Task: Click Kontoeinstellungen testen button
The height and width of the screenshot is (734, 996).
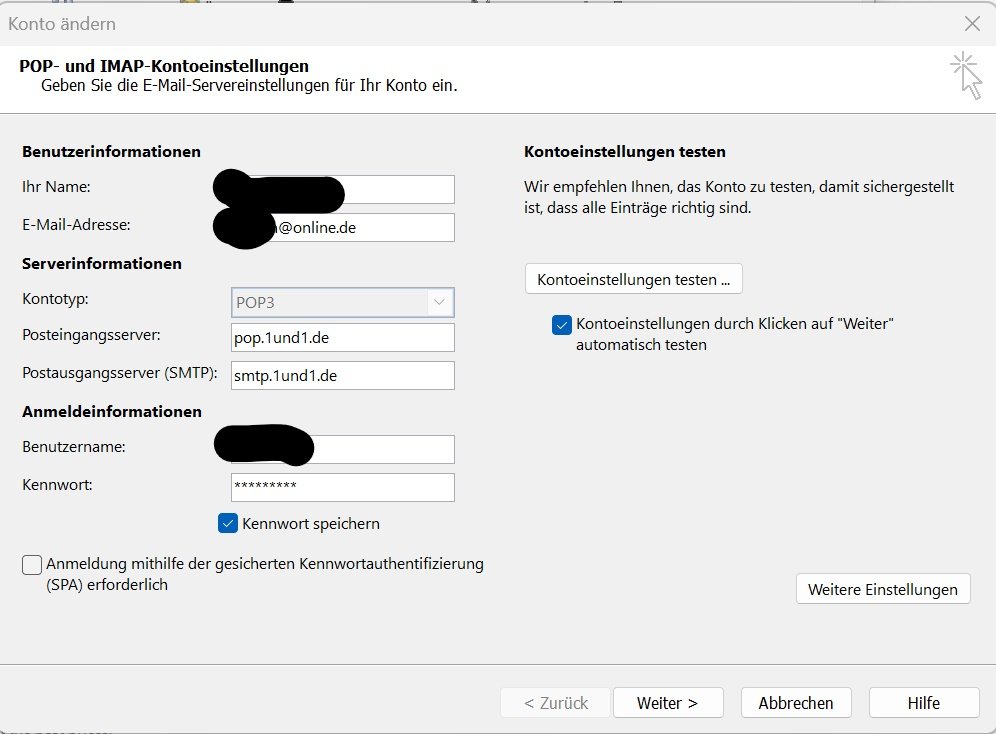Action: pos(633,279)
